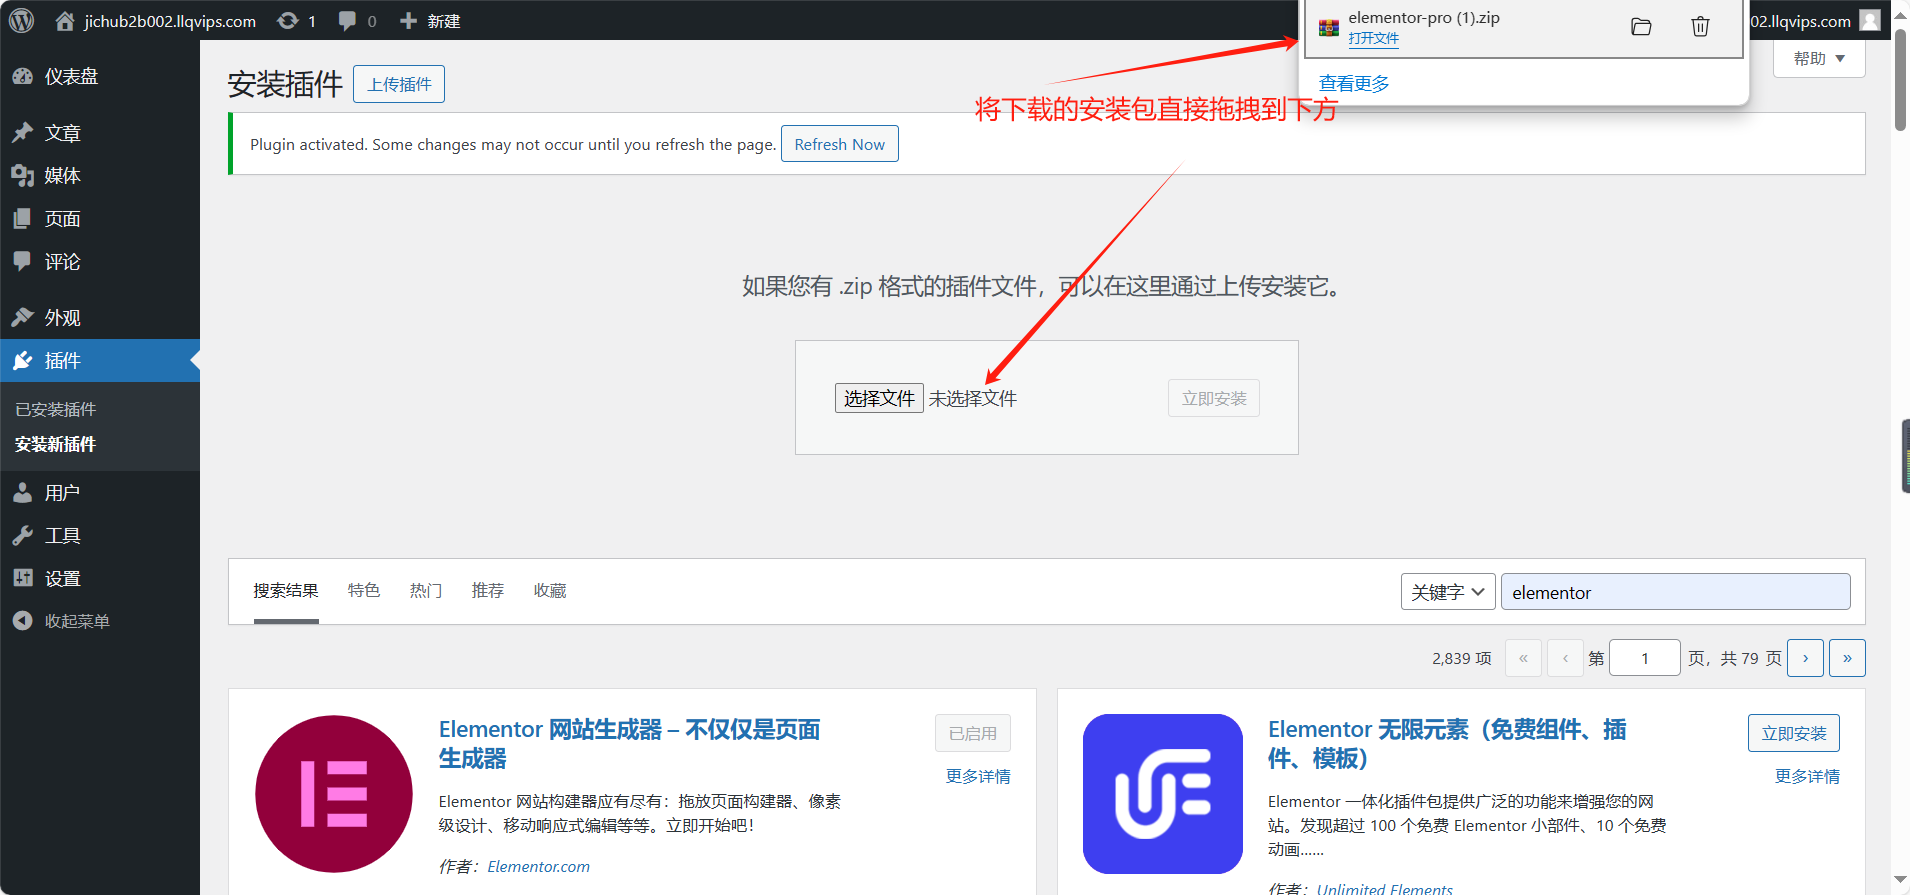Image resolution: width=1910 pixels, height=895 pixels.
Task: Expand the 帮助 help dropdown
Action: coord(1819,59)
